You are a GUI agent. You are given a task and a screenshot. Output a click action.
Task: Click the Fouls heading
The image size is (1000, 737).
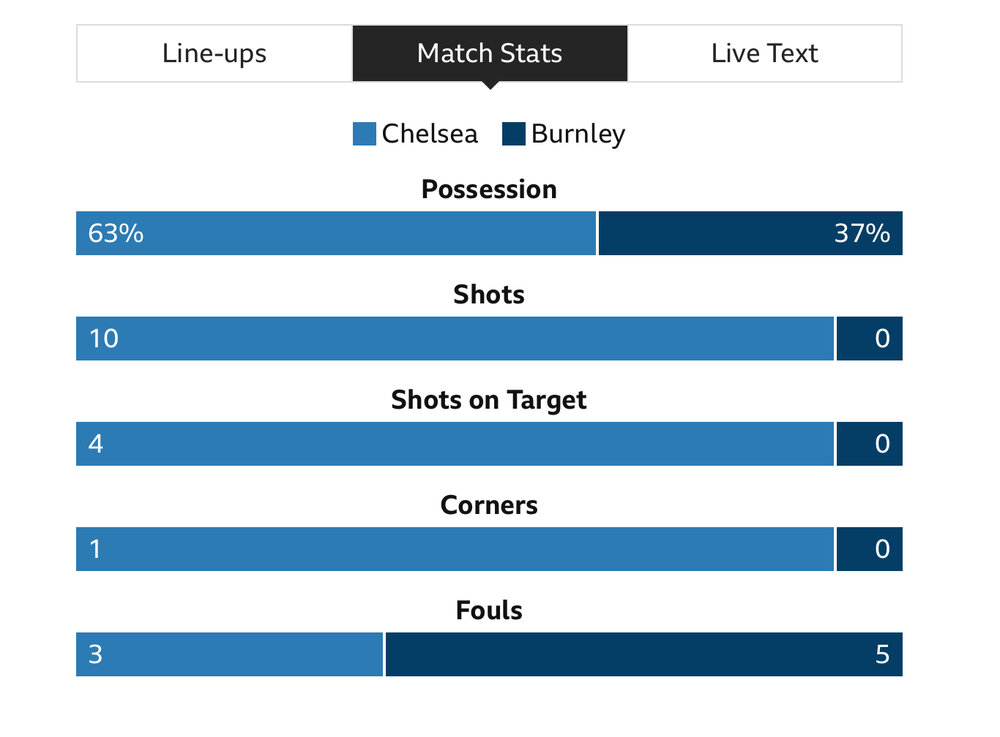[489, 611]
